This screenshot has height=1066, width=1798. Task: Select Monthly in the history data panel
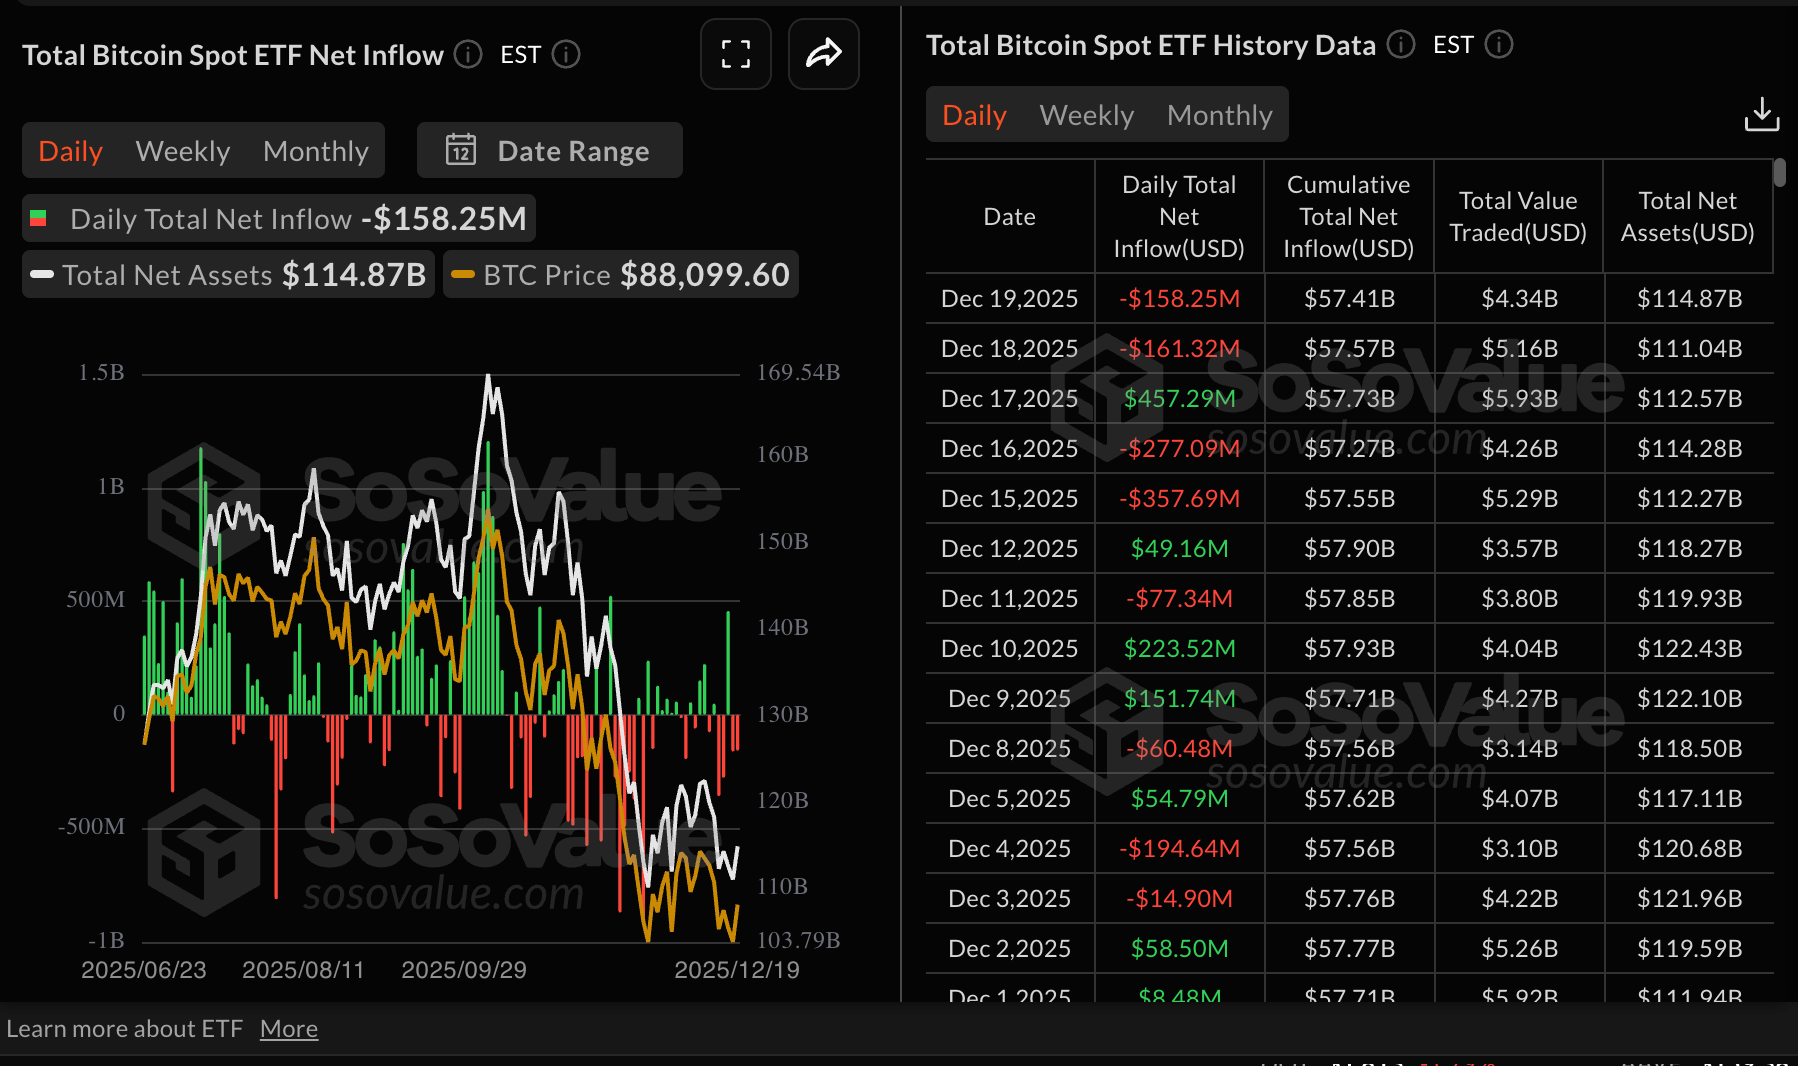click(x=1218, y=114)
